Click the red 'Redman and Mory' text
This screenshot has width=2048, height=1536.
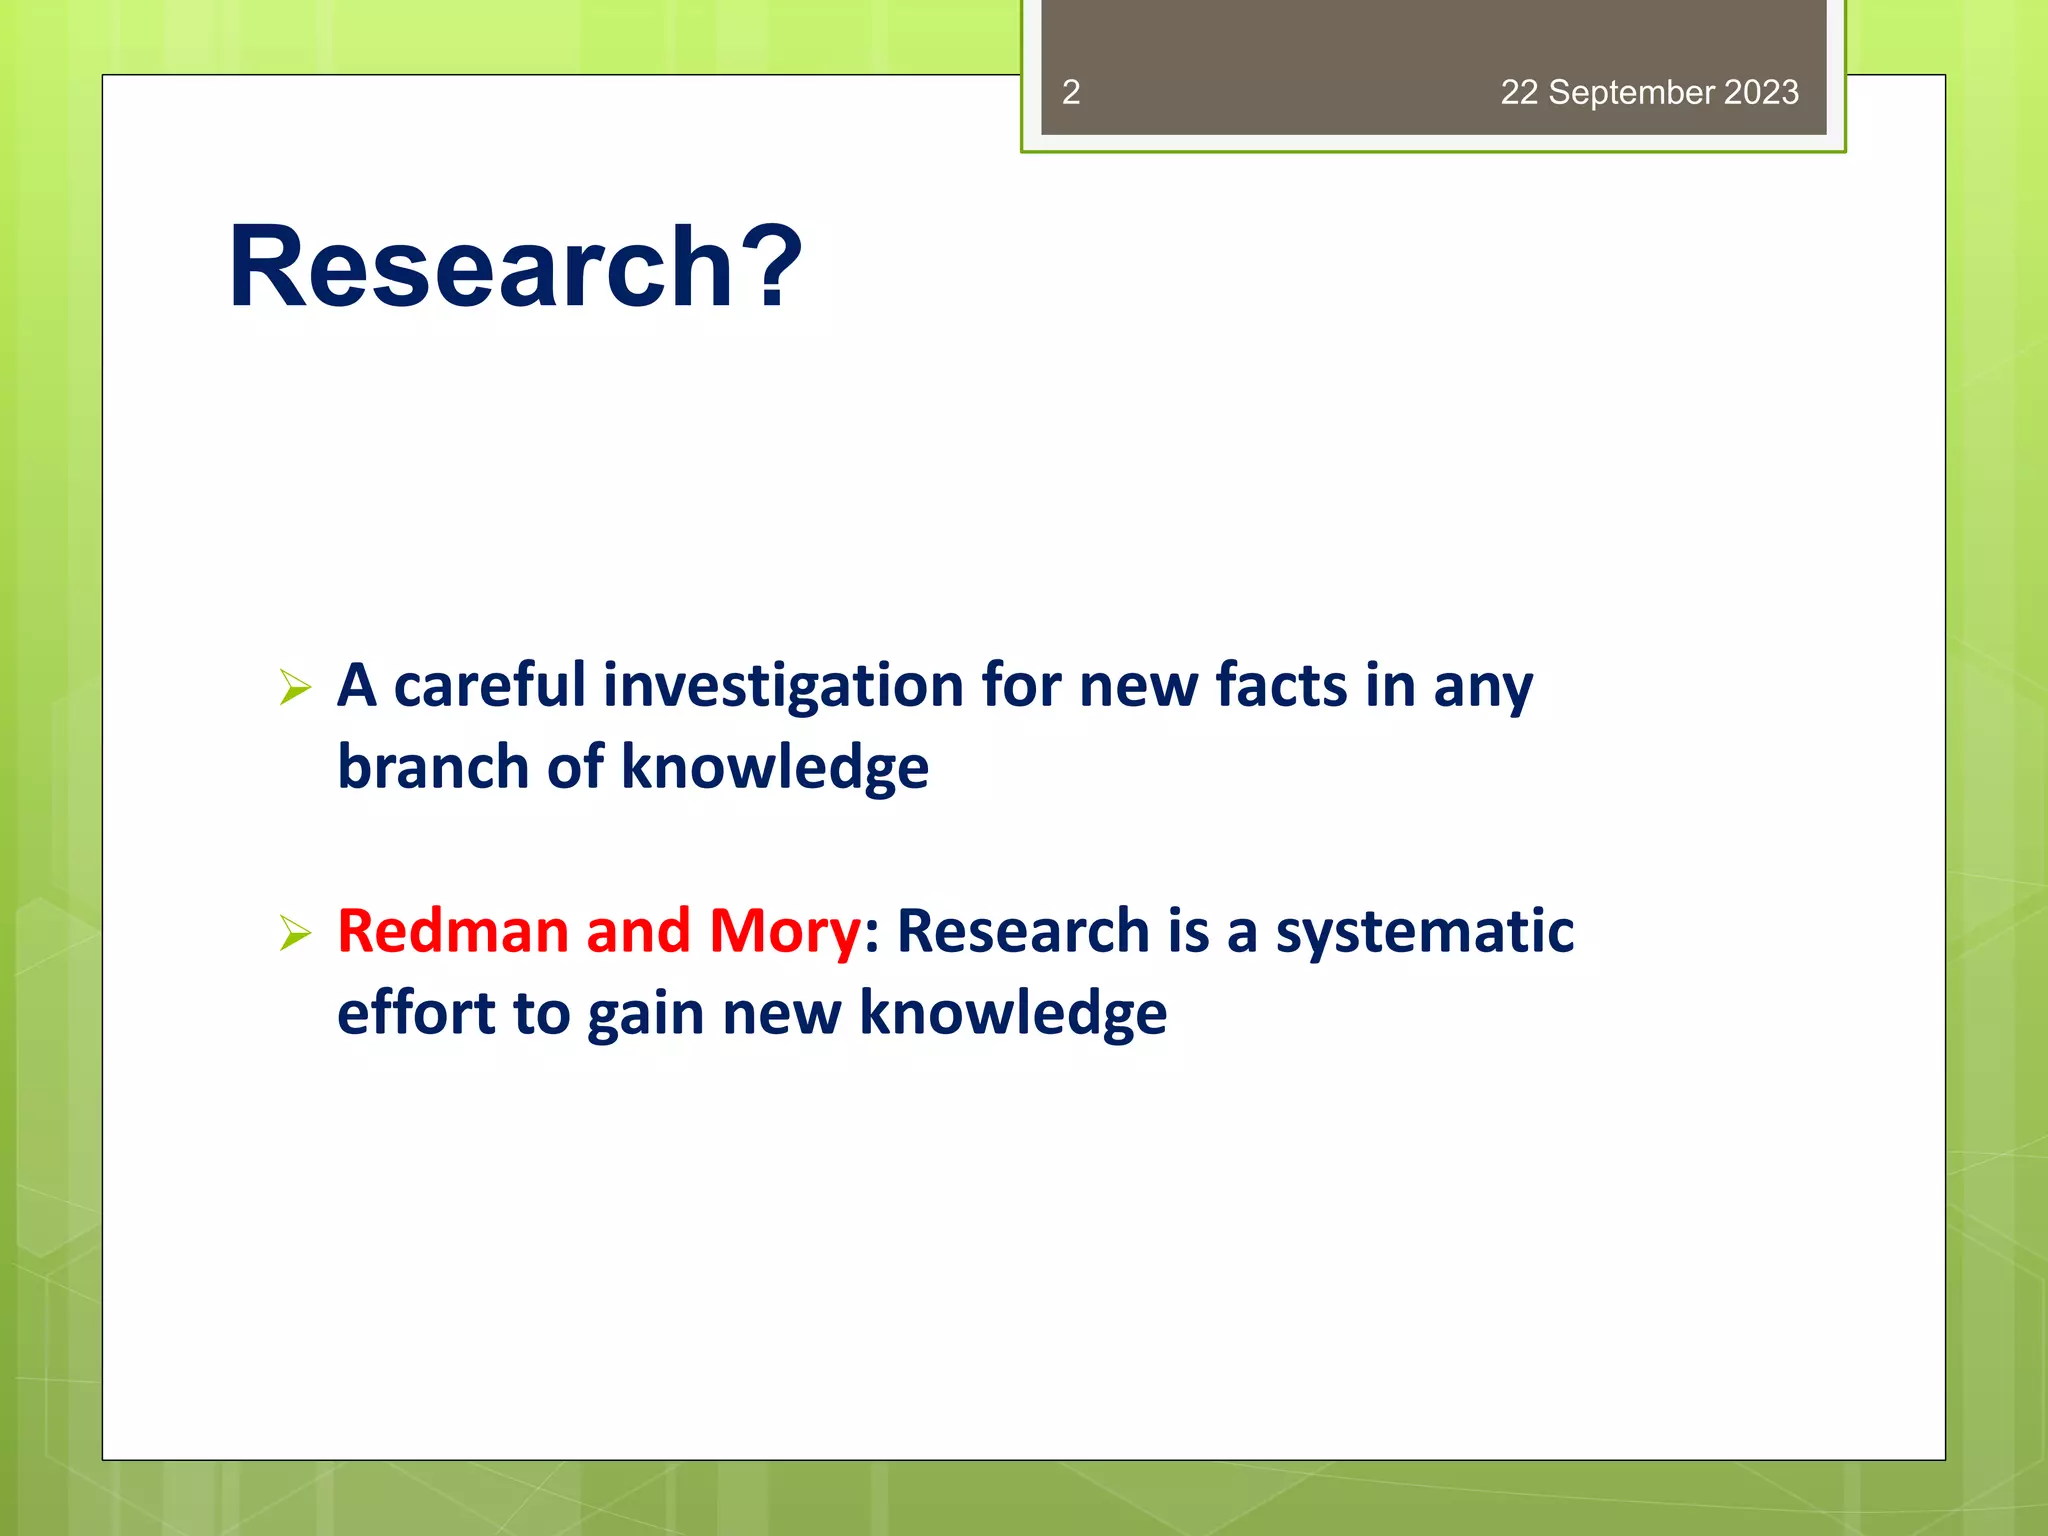[598, 931]
